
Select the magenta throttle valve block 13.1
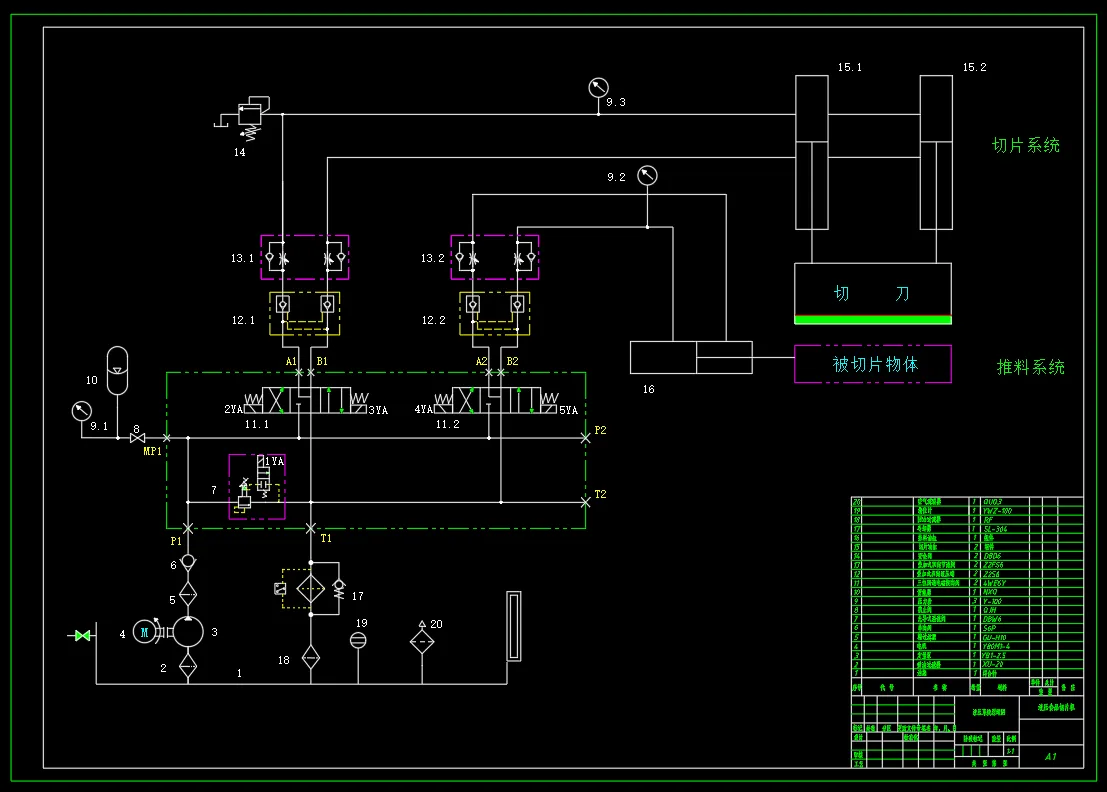pos(305,257)
